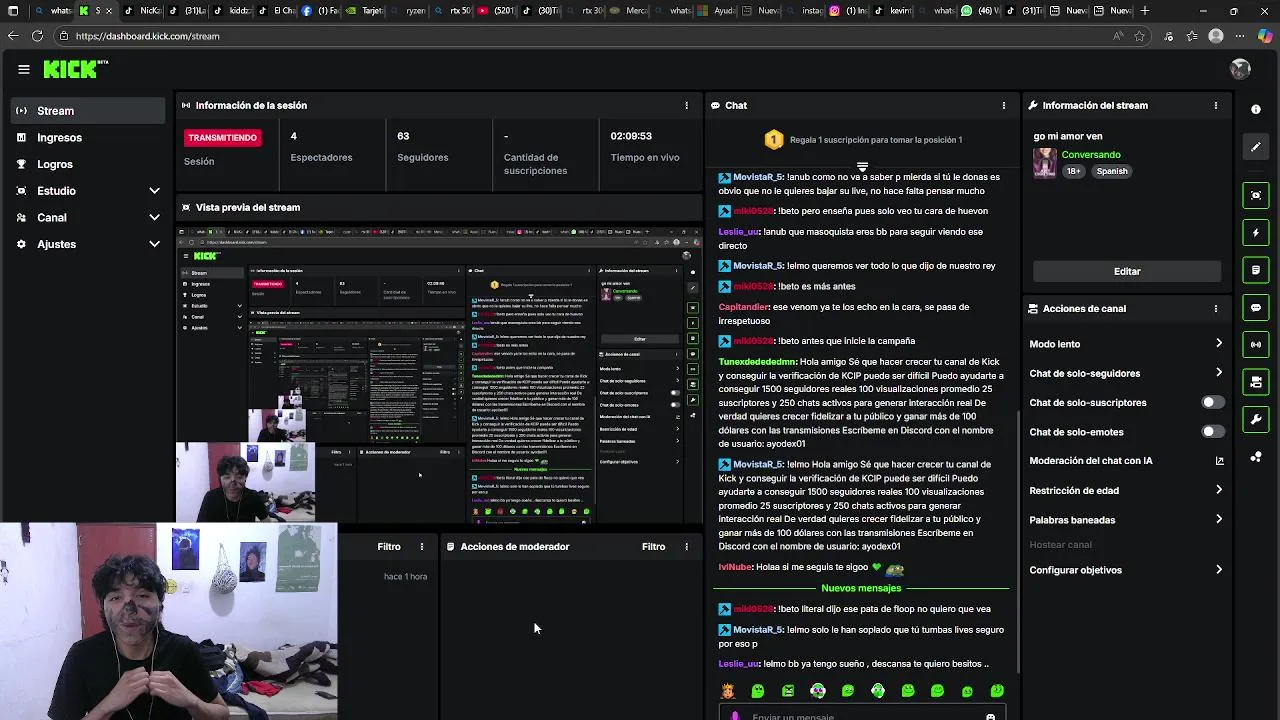Click the browser refresh button
This screenshot has width=1280, height=720.
tap(37, 36)
